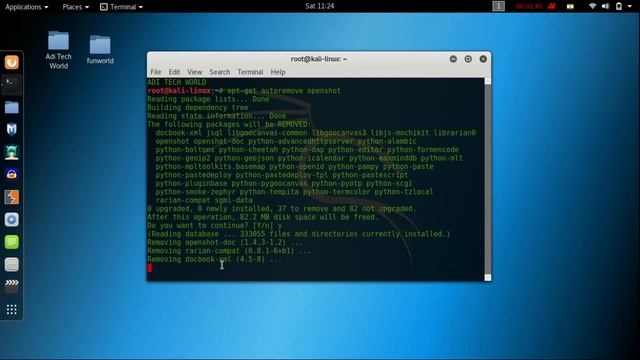This screenshot has height=360, width=640.
Task: Click the battery status icon
Action: pyautogui.click(x=619, y=6)
